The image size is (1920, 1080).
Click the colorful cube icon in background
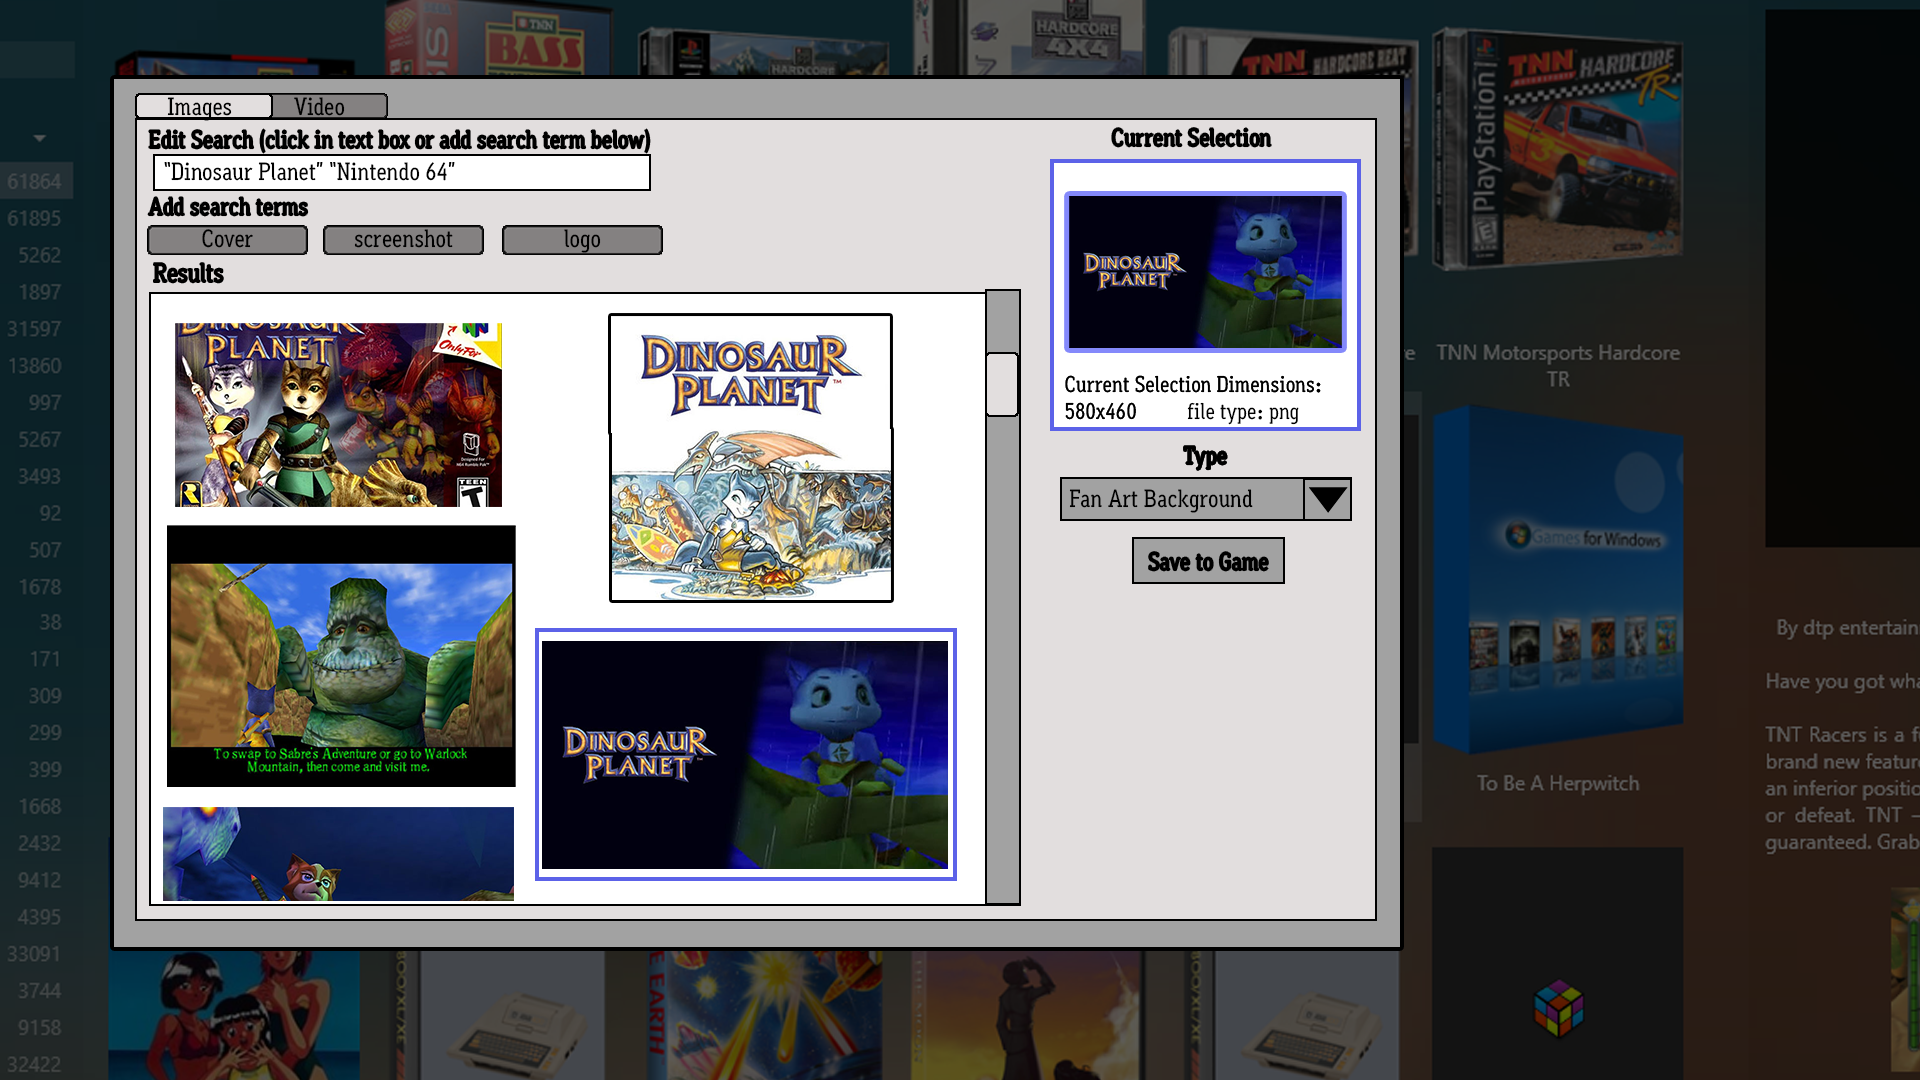tap(1559, 1008)
